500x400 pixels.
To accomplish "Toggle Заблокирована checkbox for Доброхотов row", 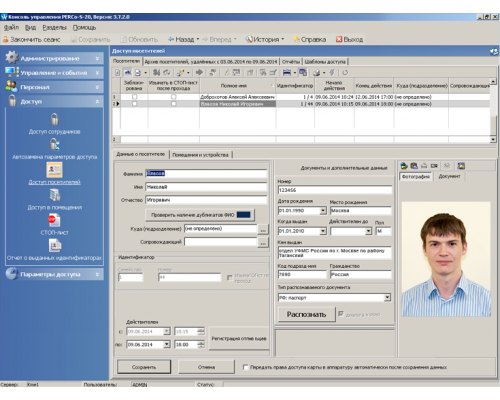I will pos(134,97).
